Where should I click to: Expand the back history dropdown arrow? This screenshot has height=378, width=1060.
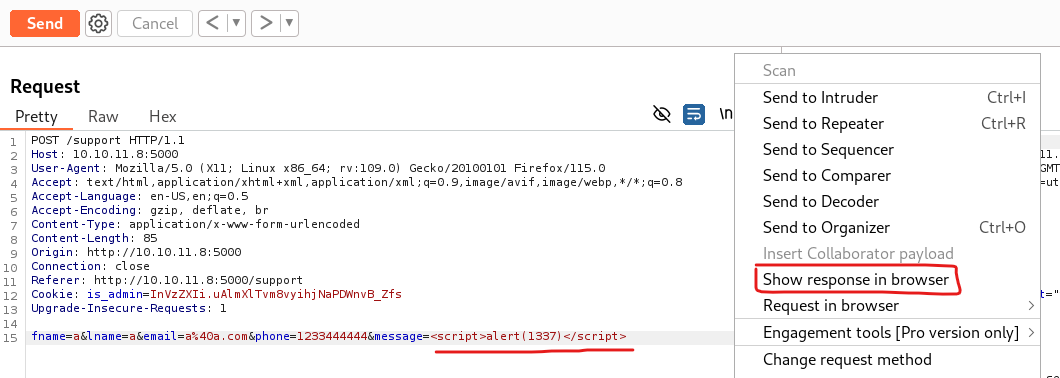pyautogui.click(x=236, y=24)
